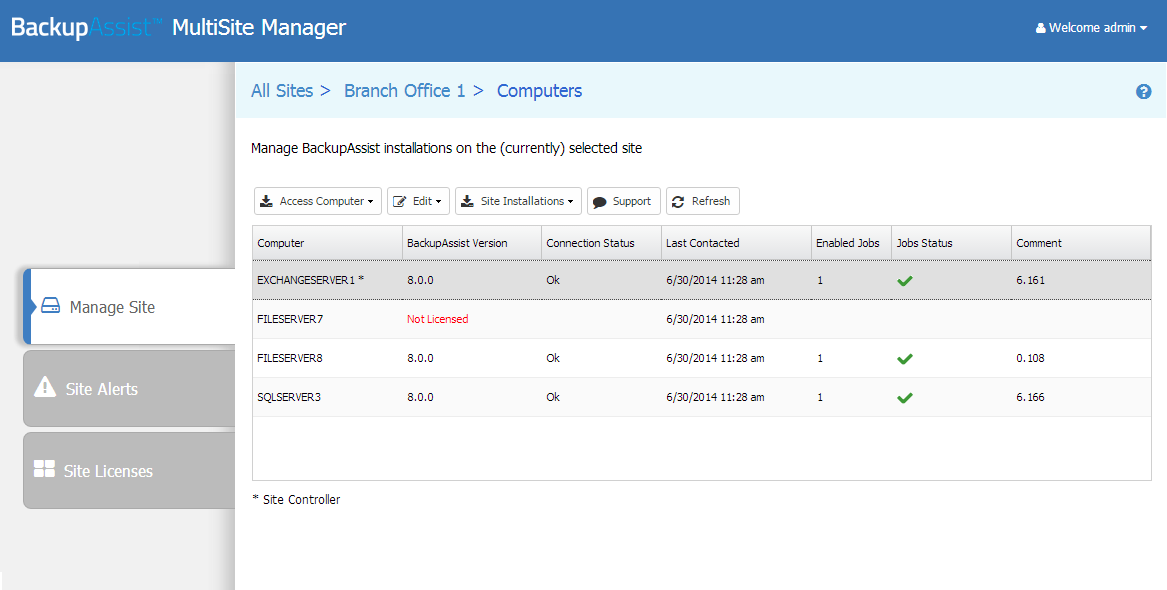Click the 8.0.0 version for SQLSERVER3
Image resolution: width=1167 pixels, height=590 pixels.
421,397
